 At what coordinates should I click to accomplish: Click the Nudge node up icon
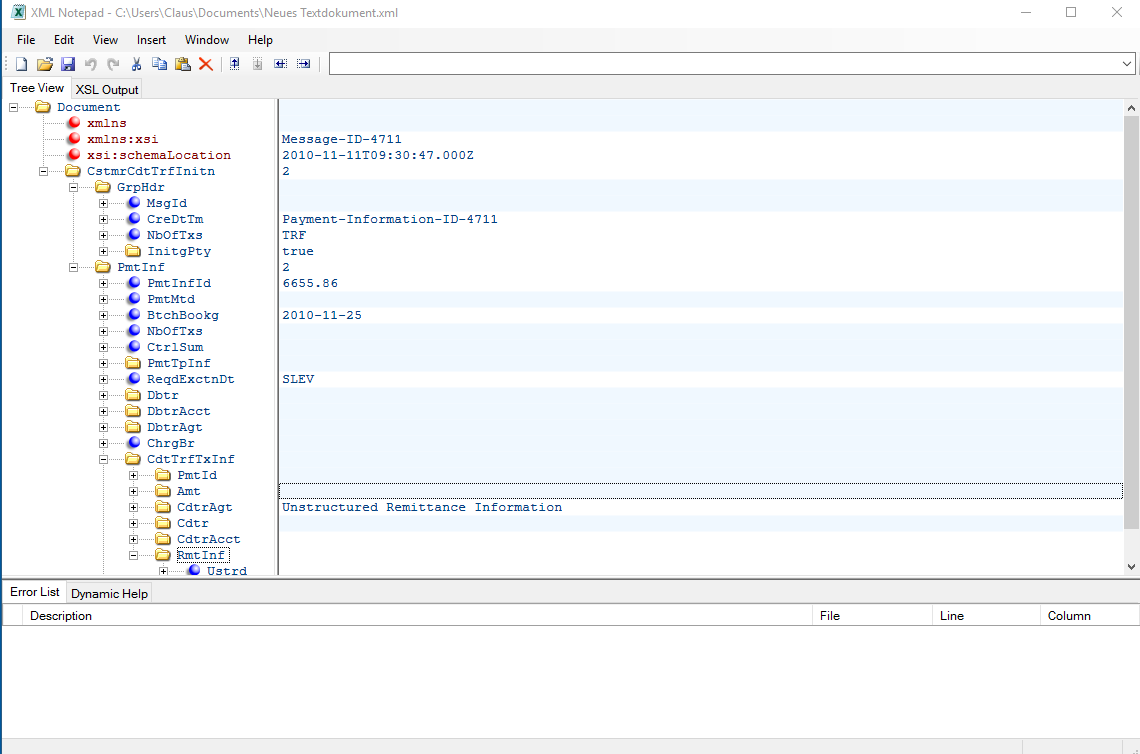(234, 64)
